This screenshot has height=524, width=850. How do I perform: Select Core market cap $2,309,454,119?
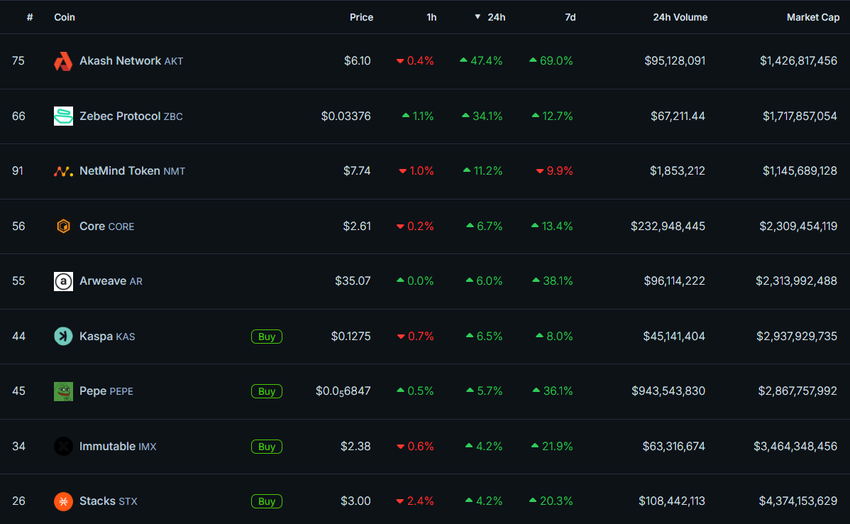(x=798, y=226)
